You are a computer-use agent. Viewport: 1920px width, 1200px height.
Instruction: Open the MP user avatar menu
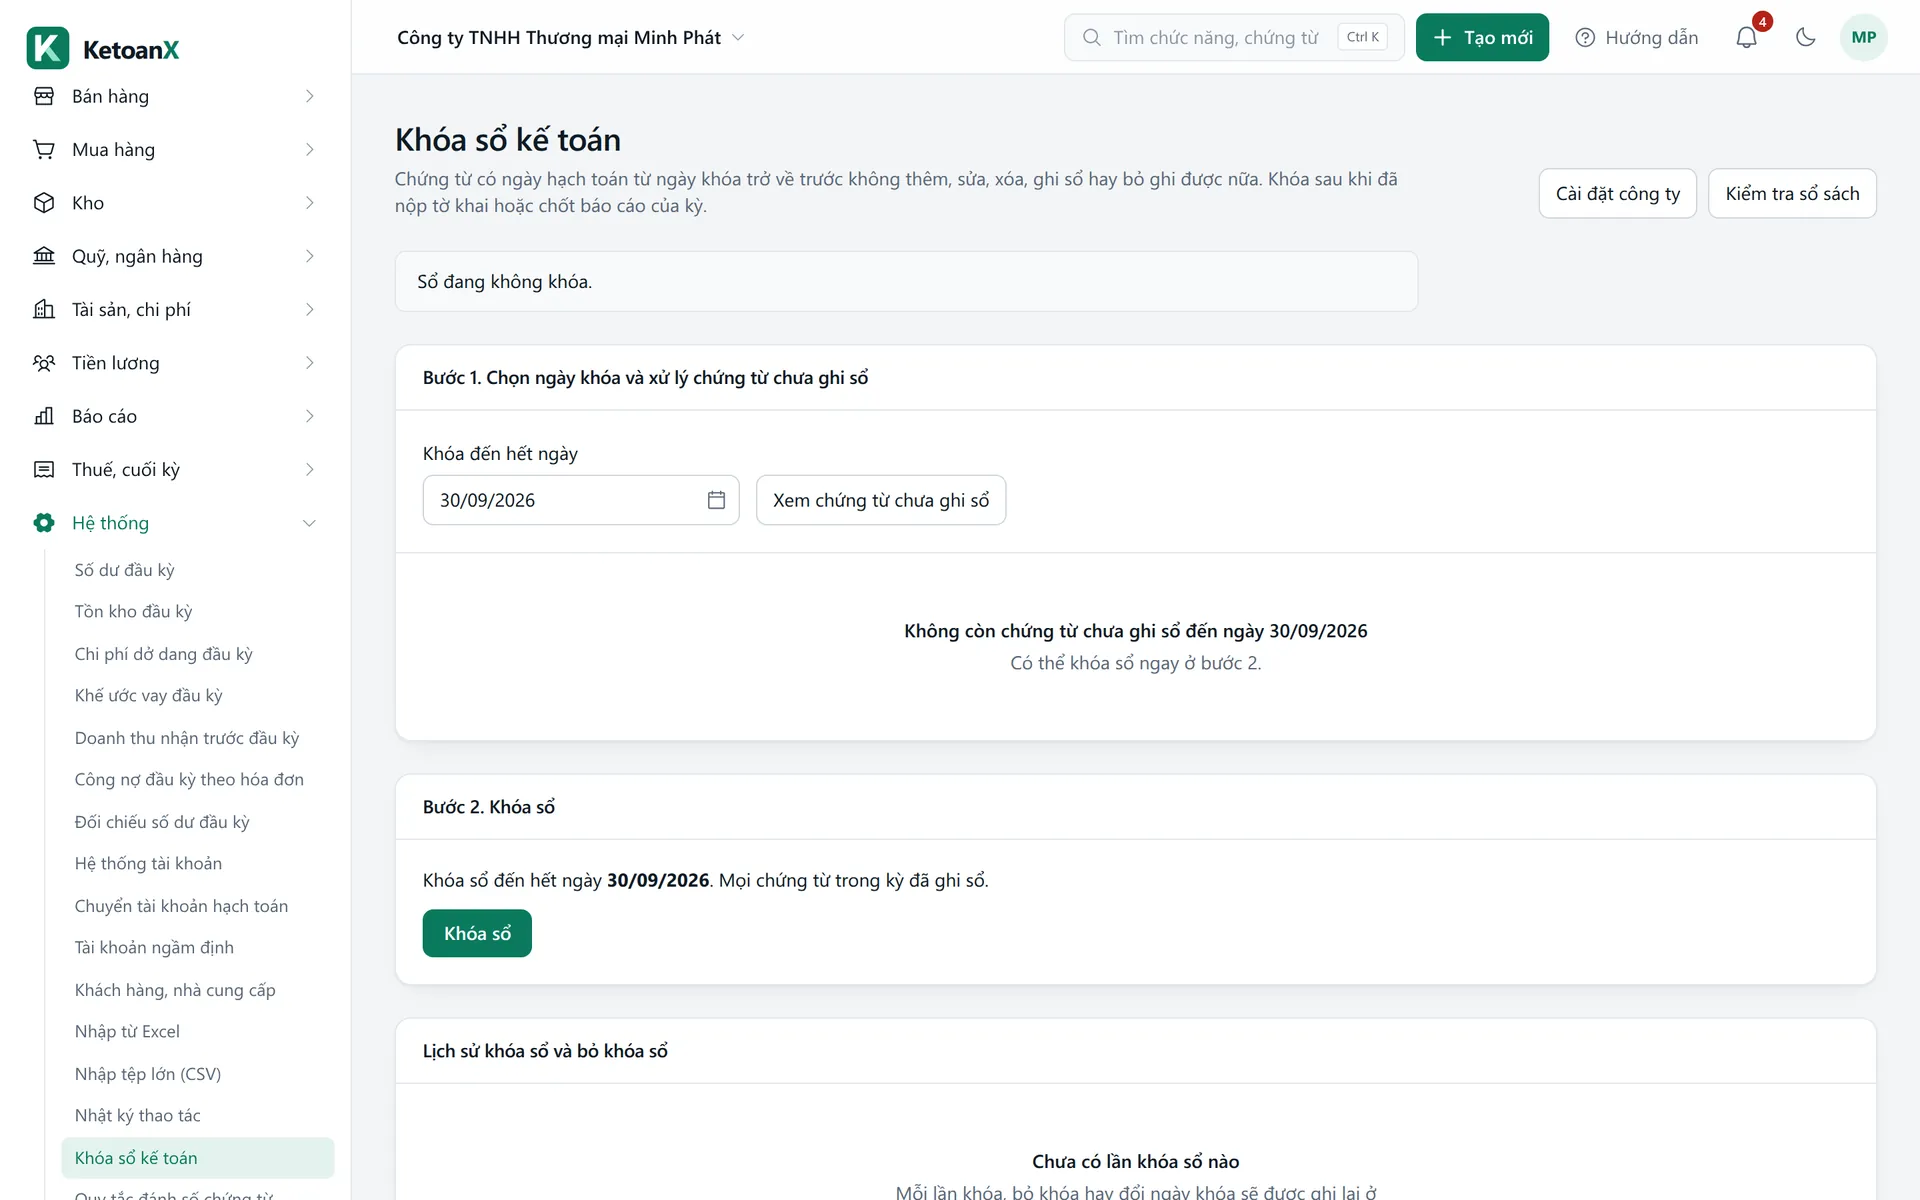point(1863,38)
